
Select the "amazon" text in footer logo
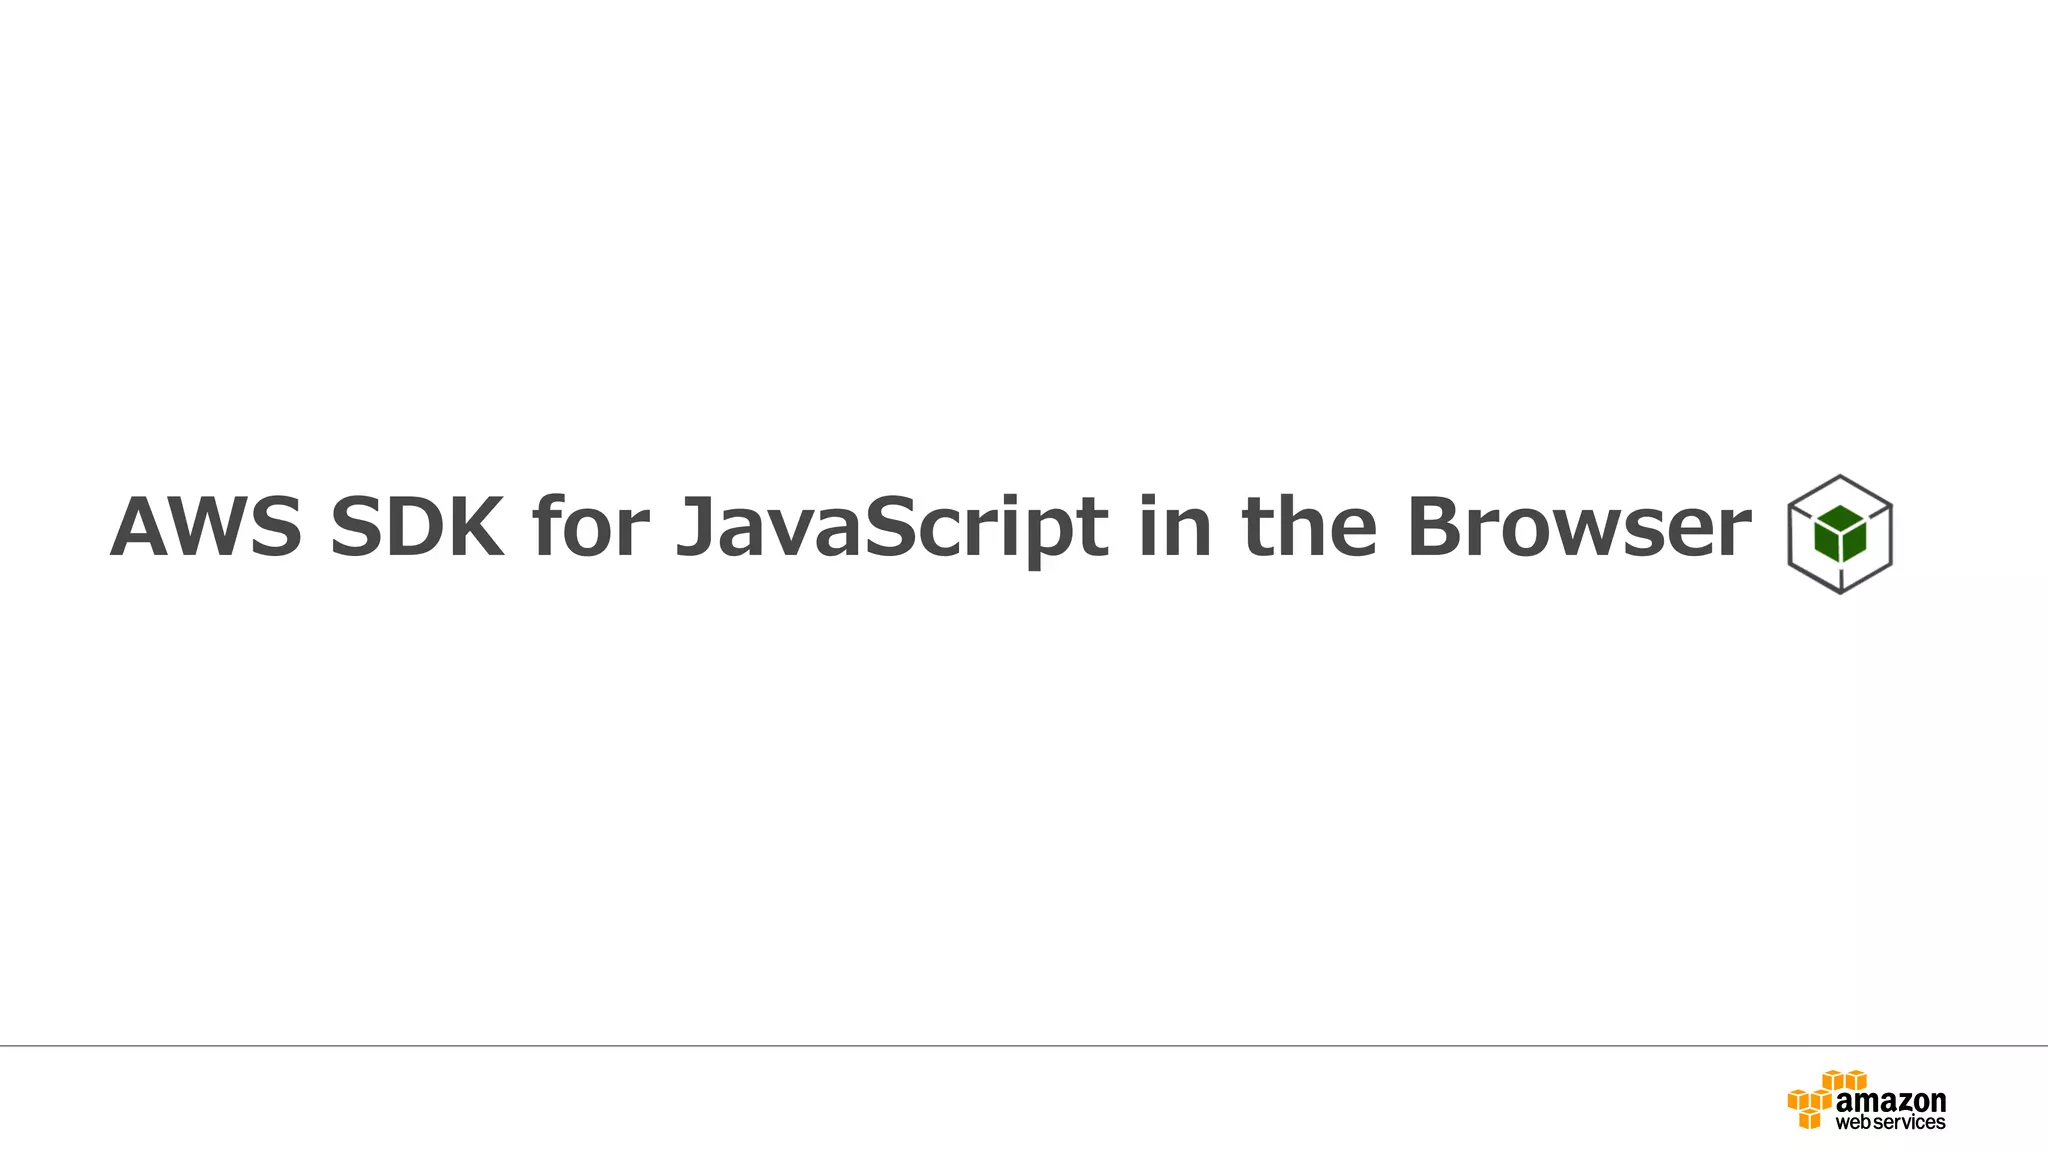1890,1101
